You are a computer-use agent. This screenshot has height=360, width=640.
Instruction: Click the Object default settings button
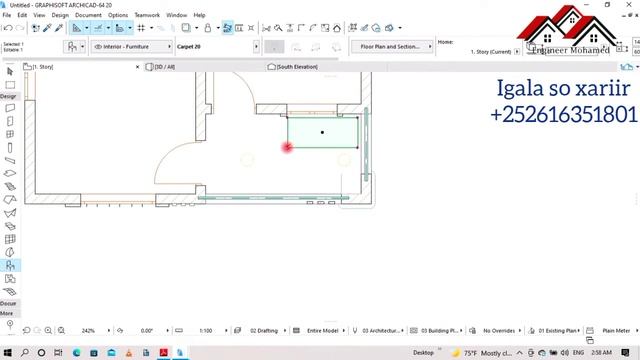[x=72, y=47]
